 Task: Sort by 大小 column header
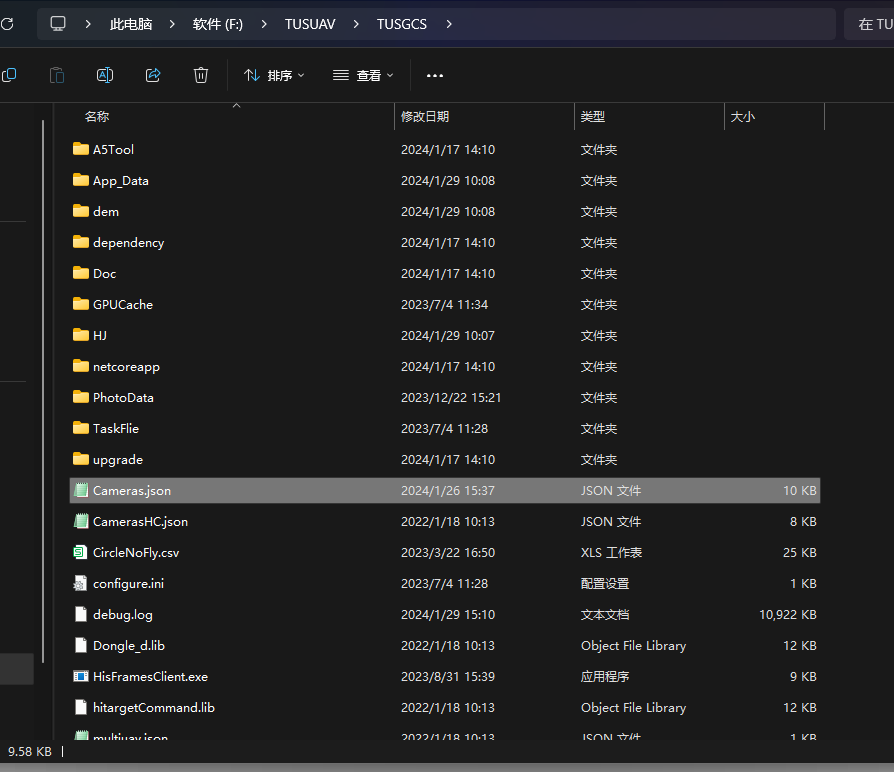point(742,116)
